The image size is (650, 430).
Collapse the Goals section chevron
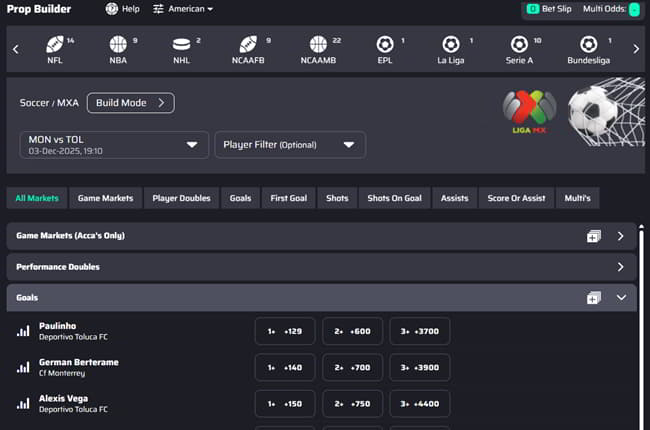click(x=621, y=297)
